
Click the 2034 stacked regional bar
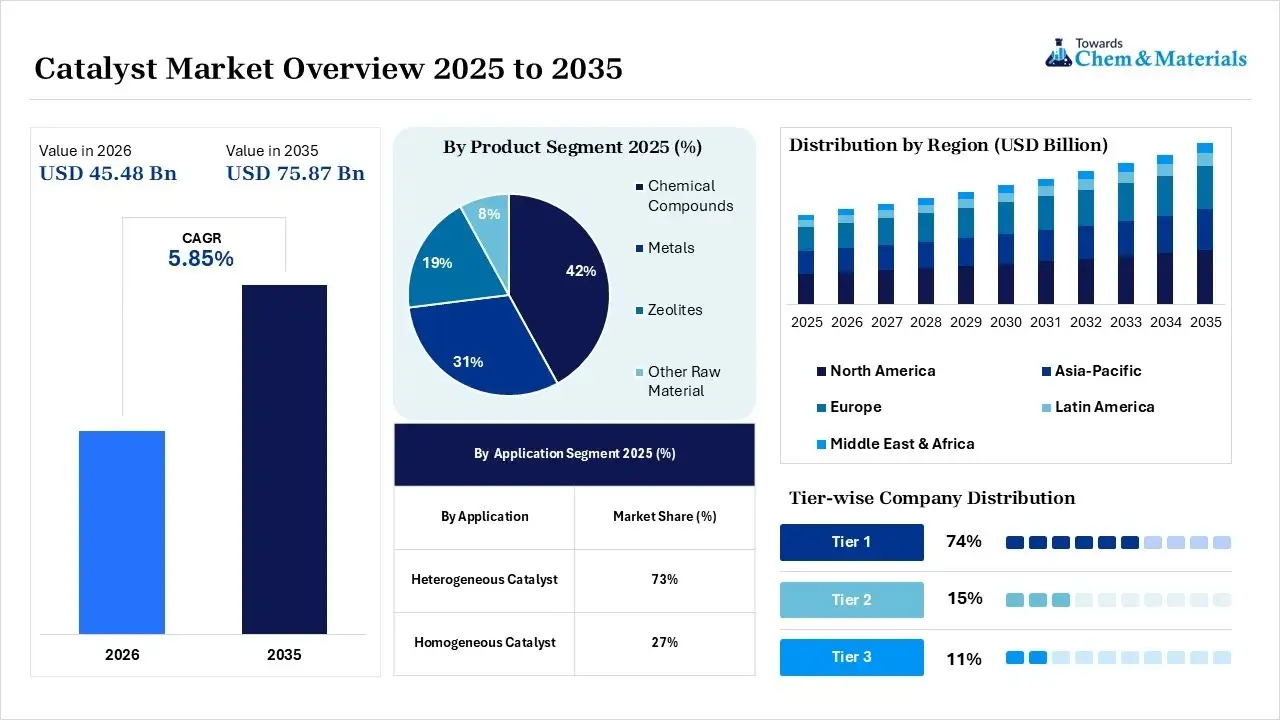(x=1165, y=229)
